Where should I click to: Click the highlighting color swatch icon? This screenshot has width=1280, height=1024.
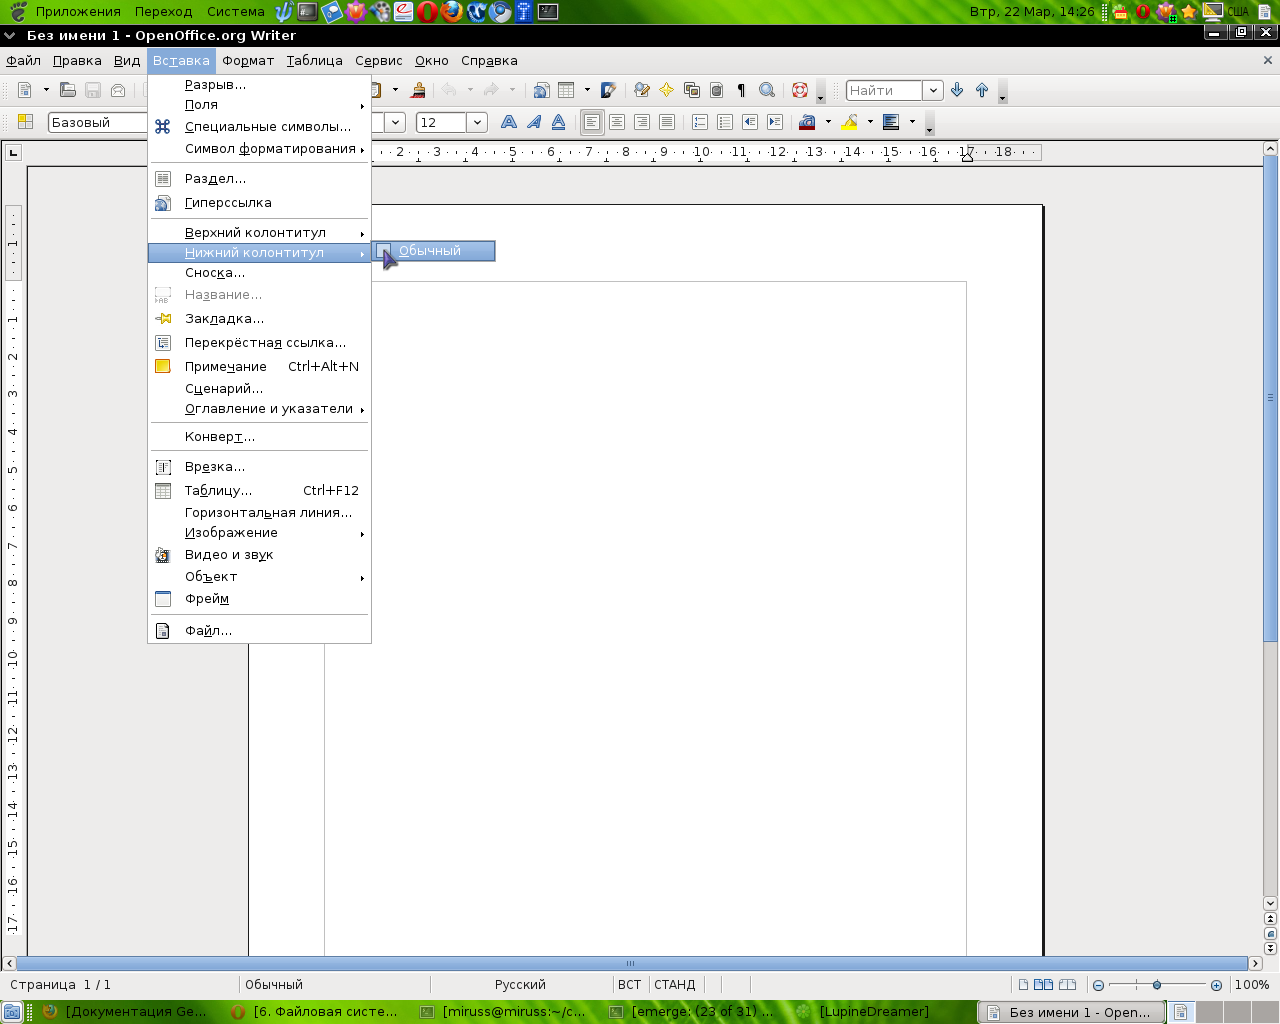pos(850,122)
